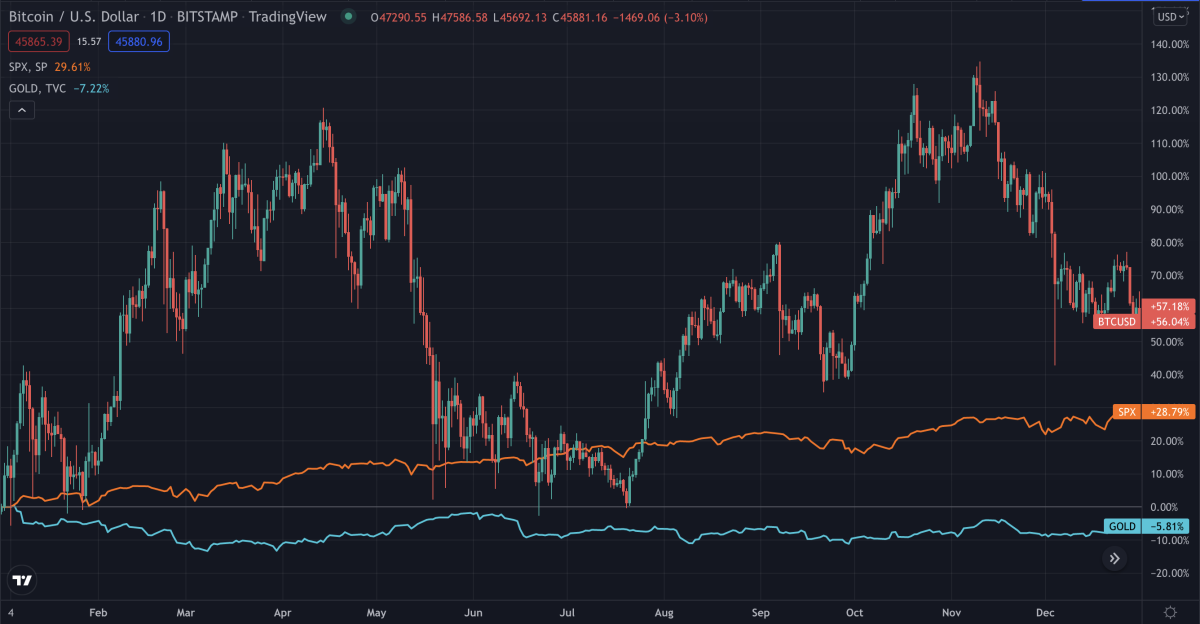Click the L45692.13 low value in header
This screenshot has width=1200, height=624.
tap(525, 17)
